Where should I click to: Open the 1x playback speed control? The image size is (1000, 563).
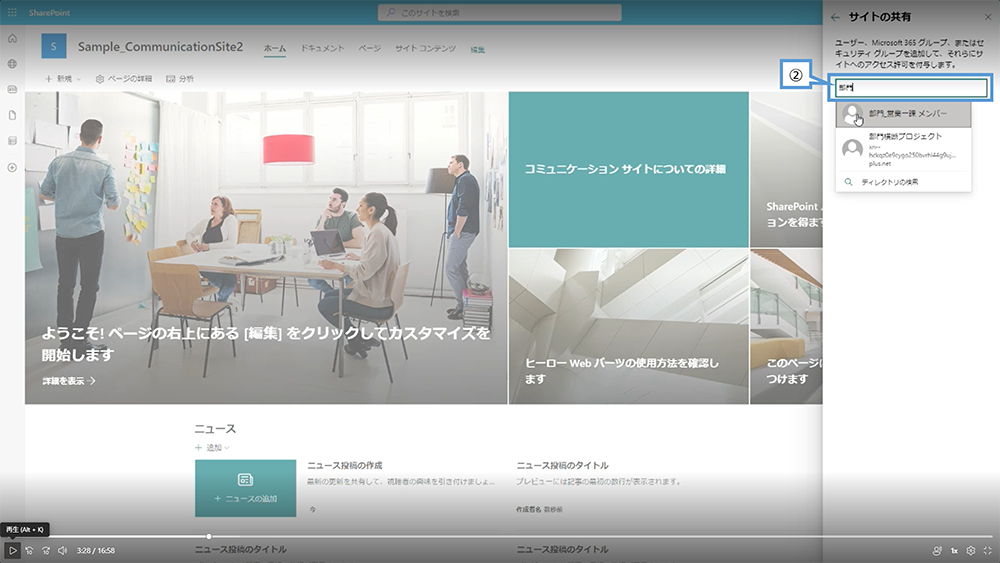click(x=954, y=550)
